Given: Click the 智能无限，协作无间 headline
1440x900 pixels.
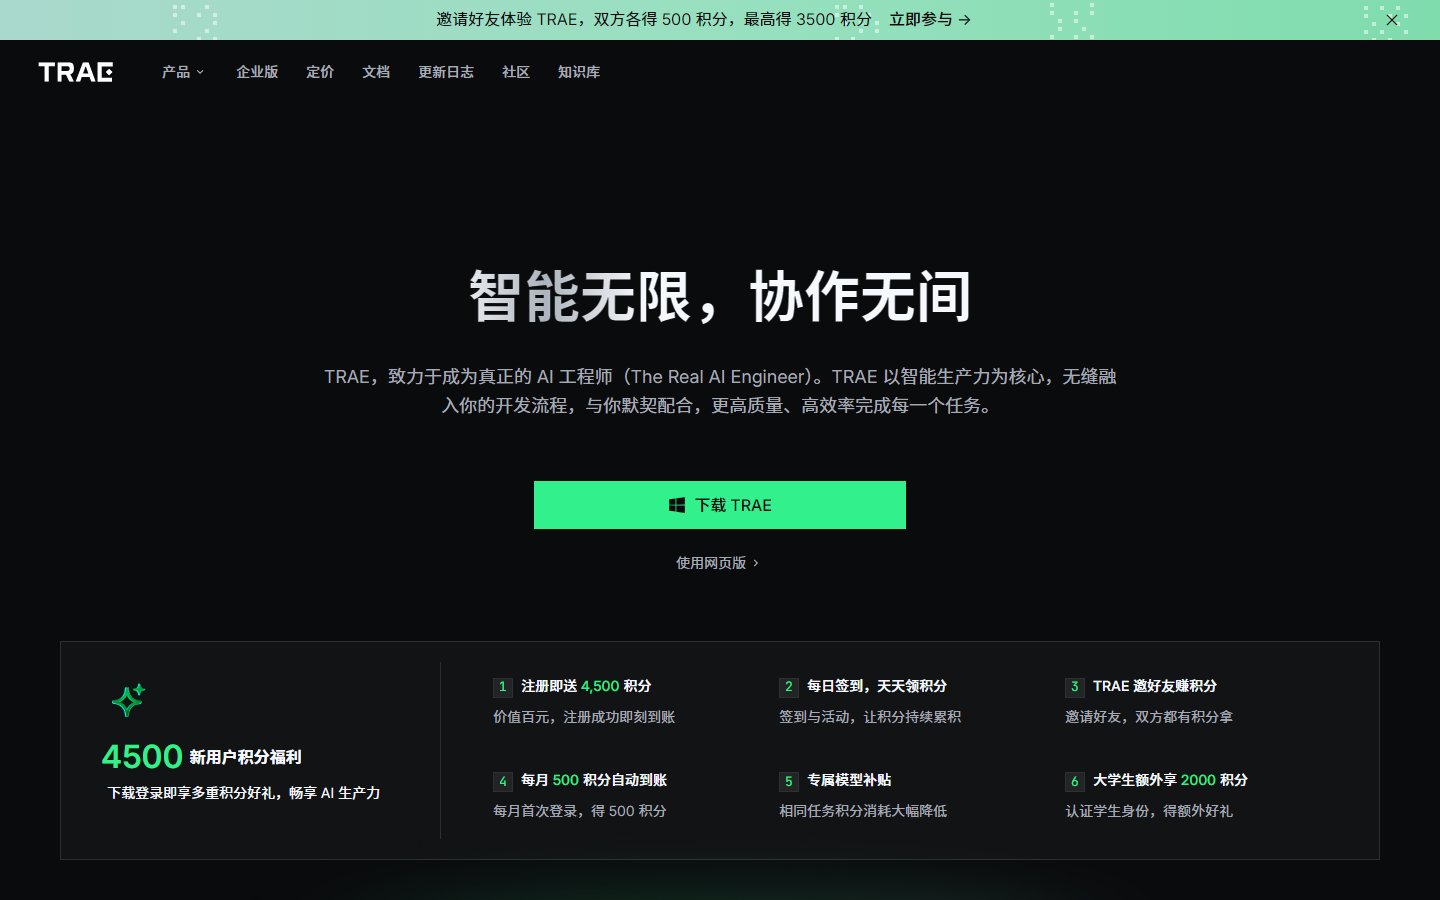Looking at the screenshot, I should (720, 297).
